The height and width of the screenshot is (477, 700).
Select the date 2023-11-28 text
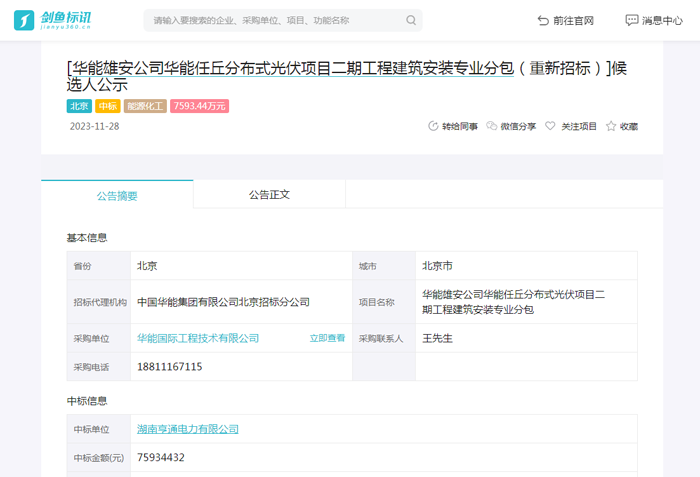pyautogui.click(x=94, y=126)
